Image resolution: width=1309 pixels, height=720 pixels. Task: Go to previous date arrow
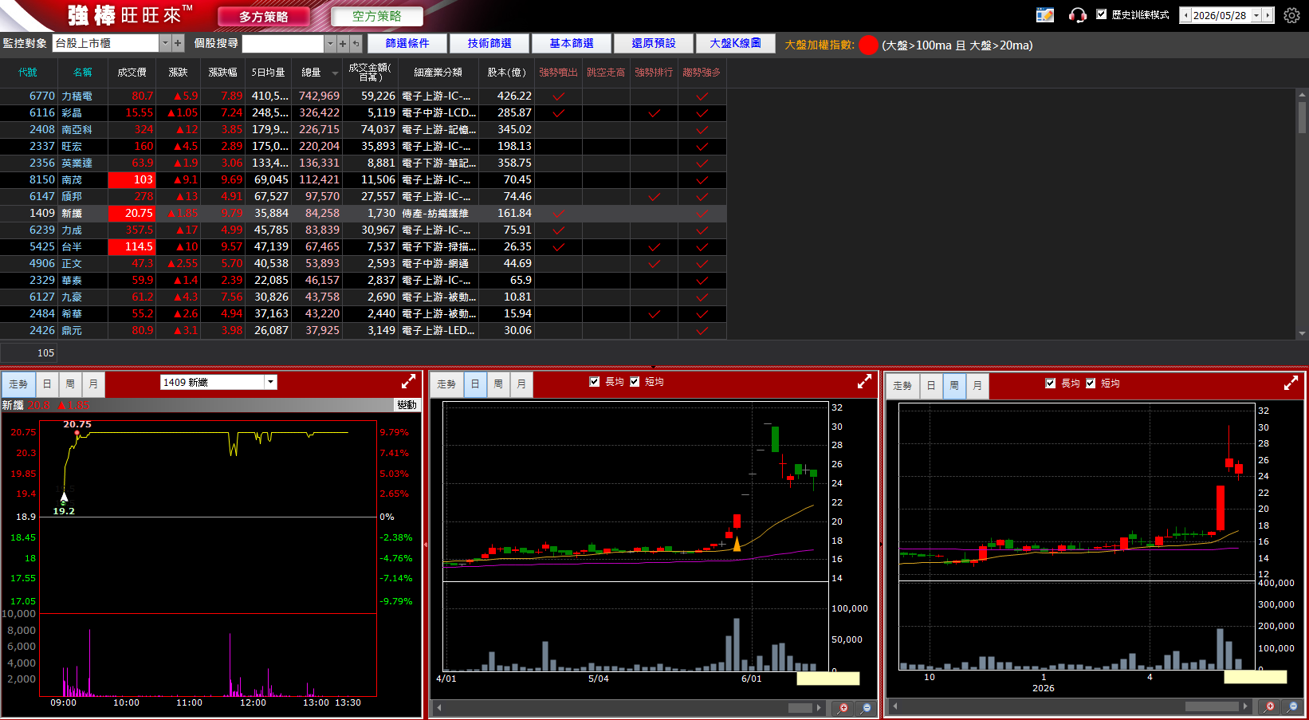point(1186,15)
